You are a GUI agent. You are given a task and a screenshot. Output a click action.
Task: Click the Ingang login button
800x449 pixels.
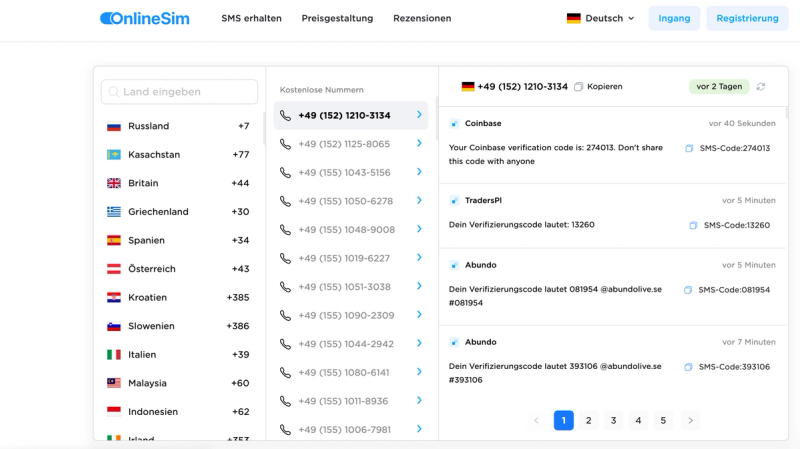click(674, 18)
